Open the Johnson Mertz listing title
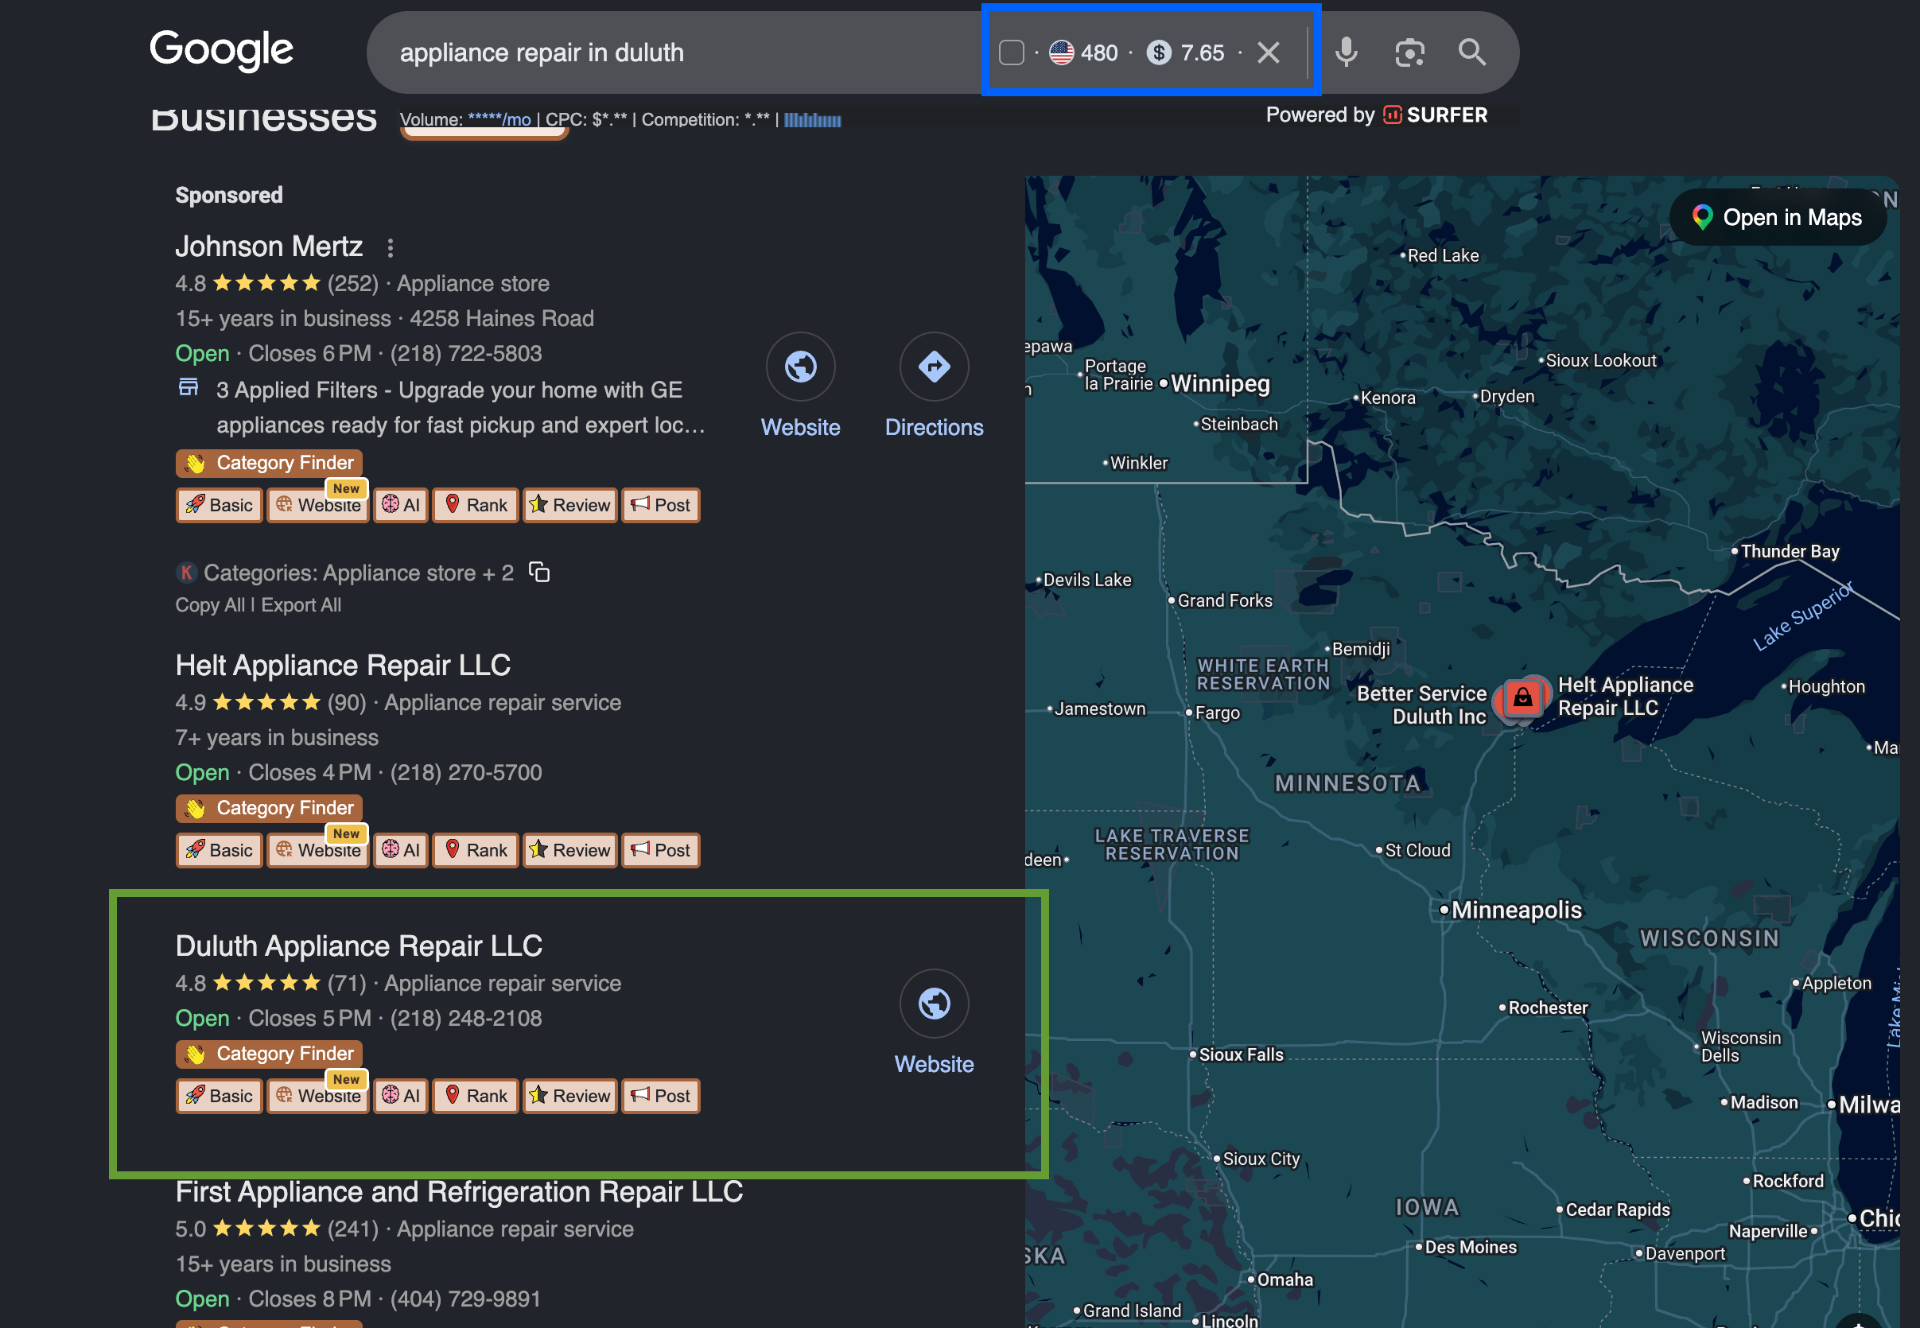The image size is (1920, 1328). click(269, 246)
